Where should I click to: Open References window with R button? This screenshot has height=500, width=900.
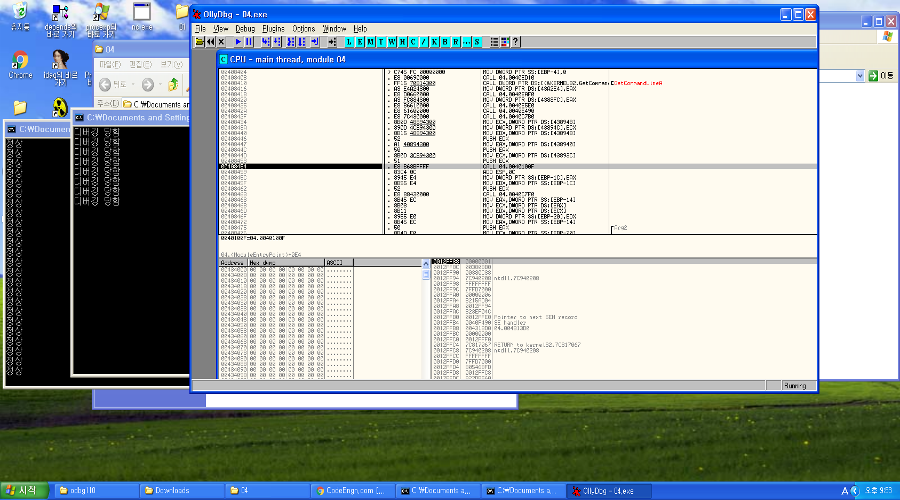click(x=456, y=42)
